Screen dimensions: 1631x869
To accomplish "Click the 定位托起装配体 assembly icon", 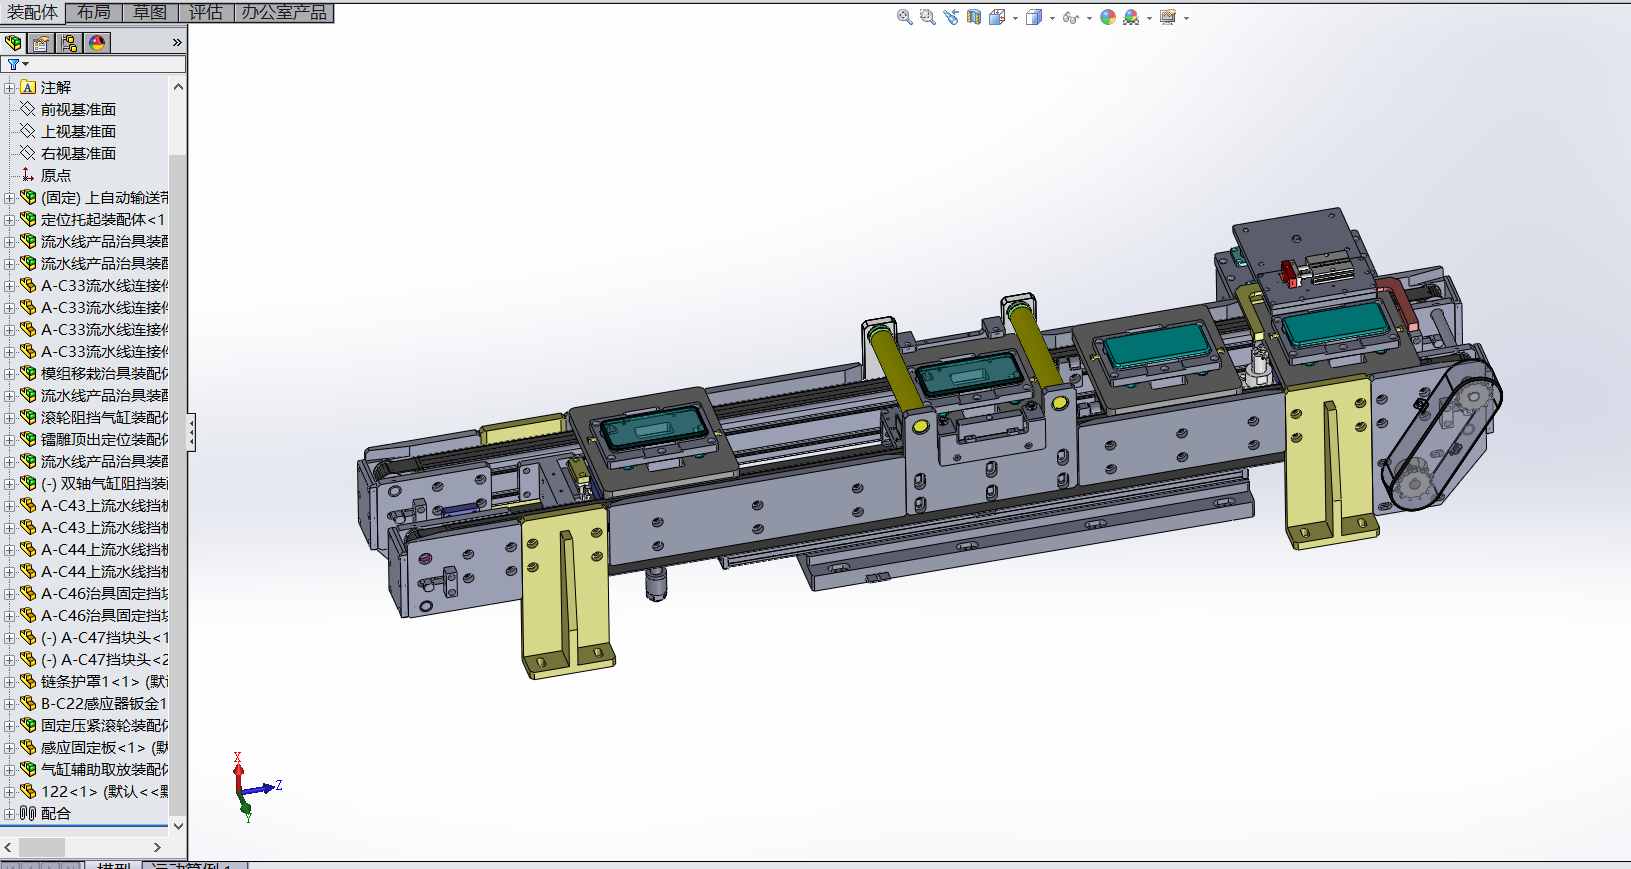I will (28, 219).
